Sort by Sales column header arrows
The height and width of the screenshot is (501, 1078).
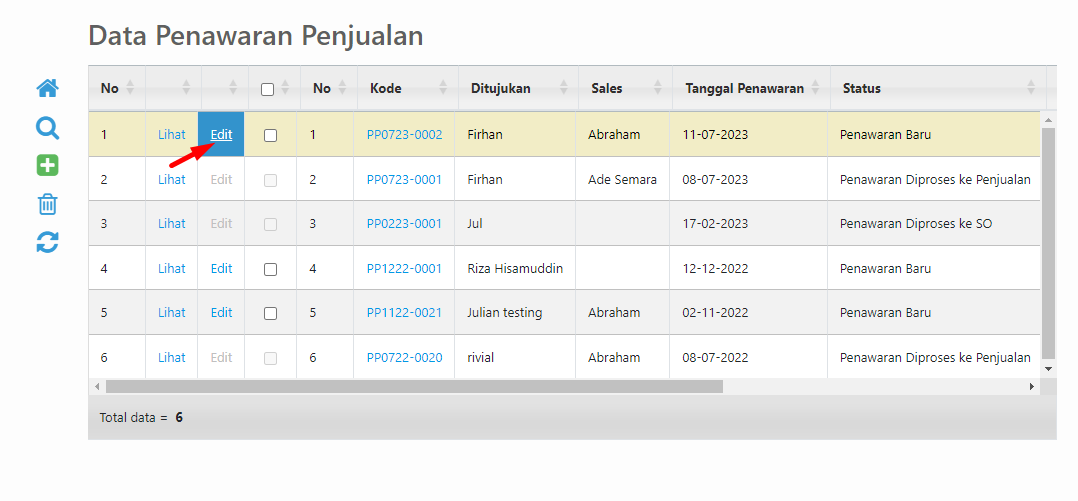658,88
